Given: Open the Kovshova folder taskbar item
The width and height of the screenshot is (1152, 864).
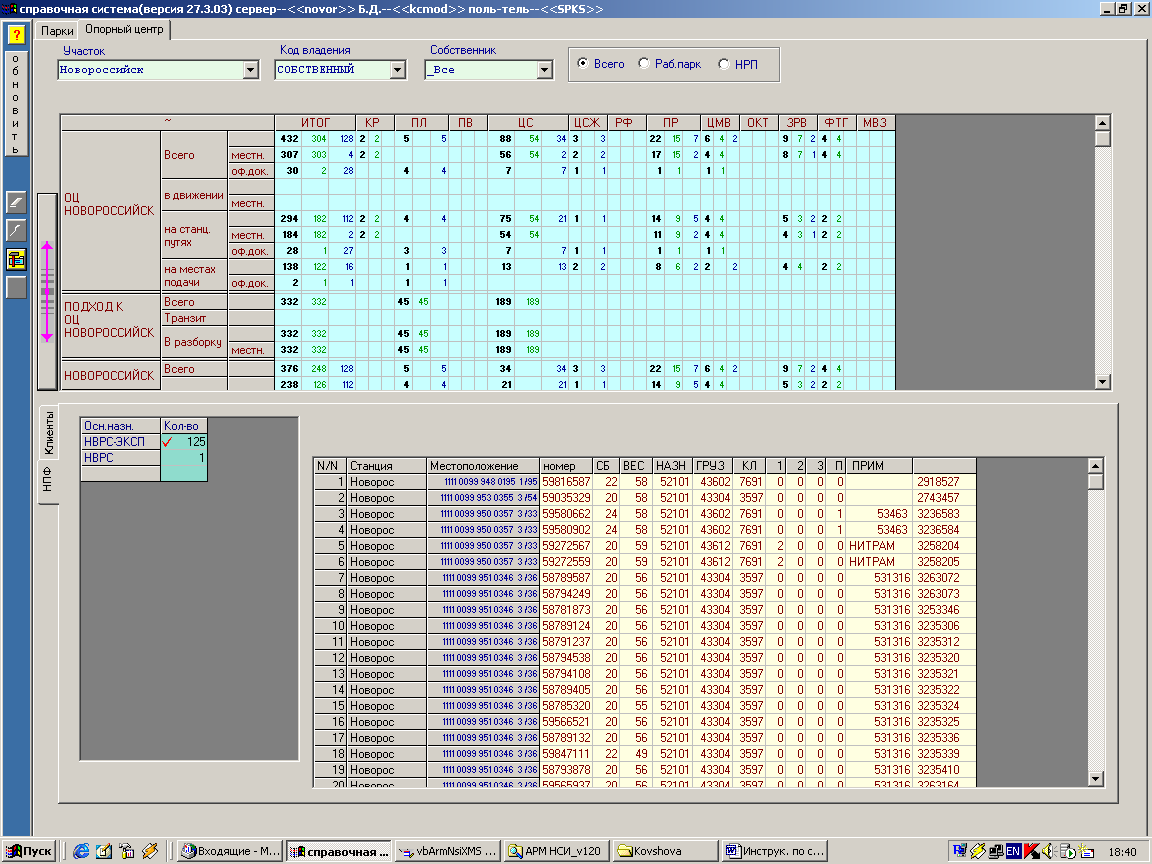Looking at the screenshot, I should click(x=664, y=852).
